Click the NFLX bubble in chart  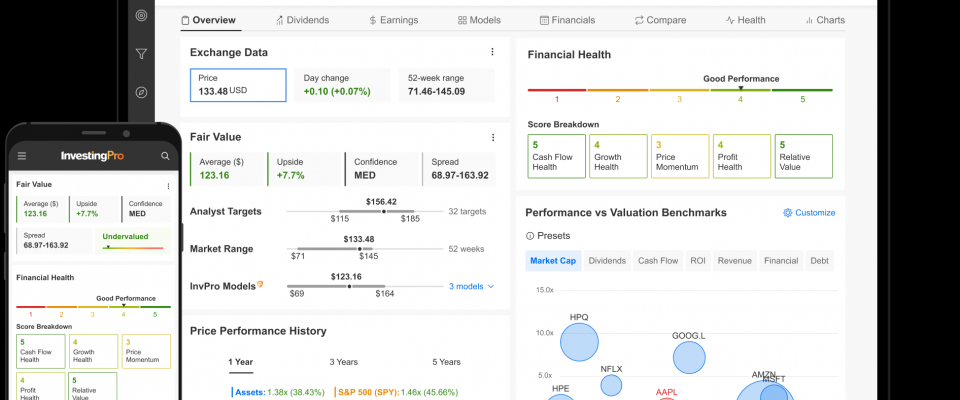tap(611, 385)
